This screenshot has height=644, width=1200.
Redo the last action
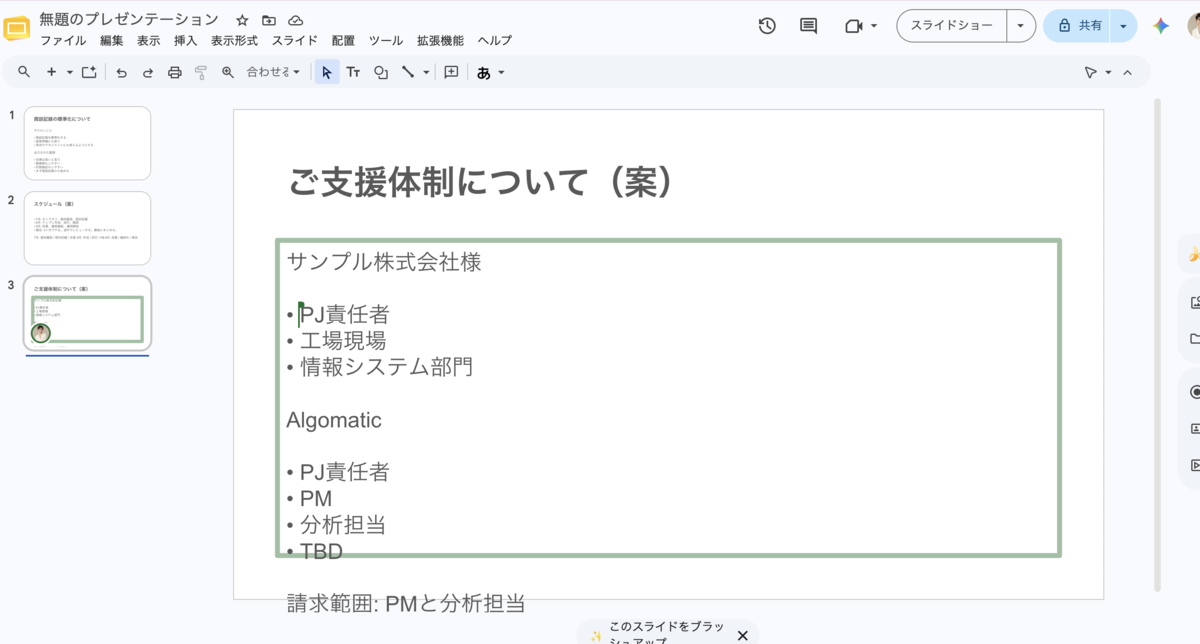pyautogui.click(x=148, y=72)
